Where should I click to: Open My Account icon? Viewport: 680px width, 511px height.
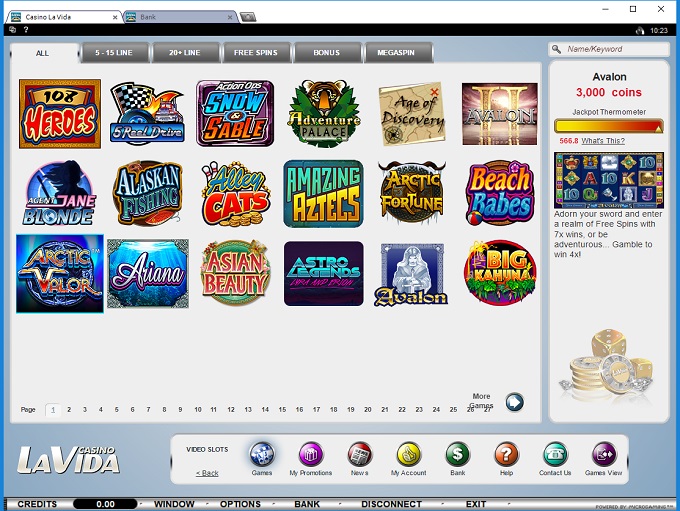(408, 456)
